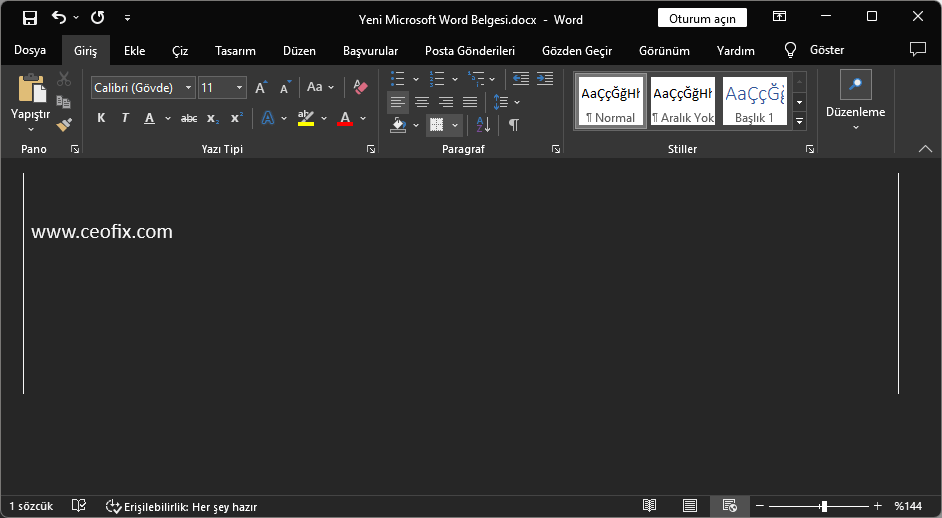The height and width of the screenshot is (518, 942).
Task: Open the Quick Access Toolbar customize arrow
Action: pyautogui.click(x=127, y=18)
